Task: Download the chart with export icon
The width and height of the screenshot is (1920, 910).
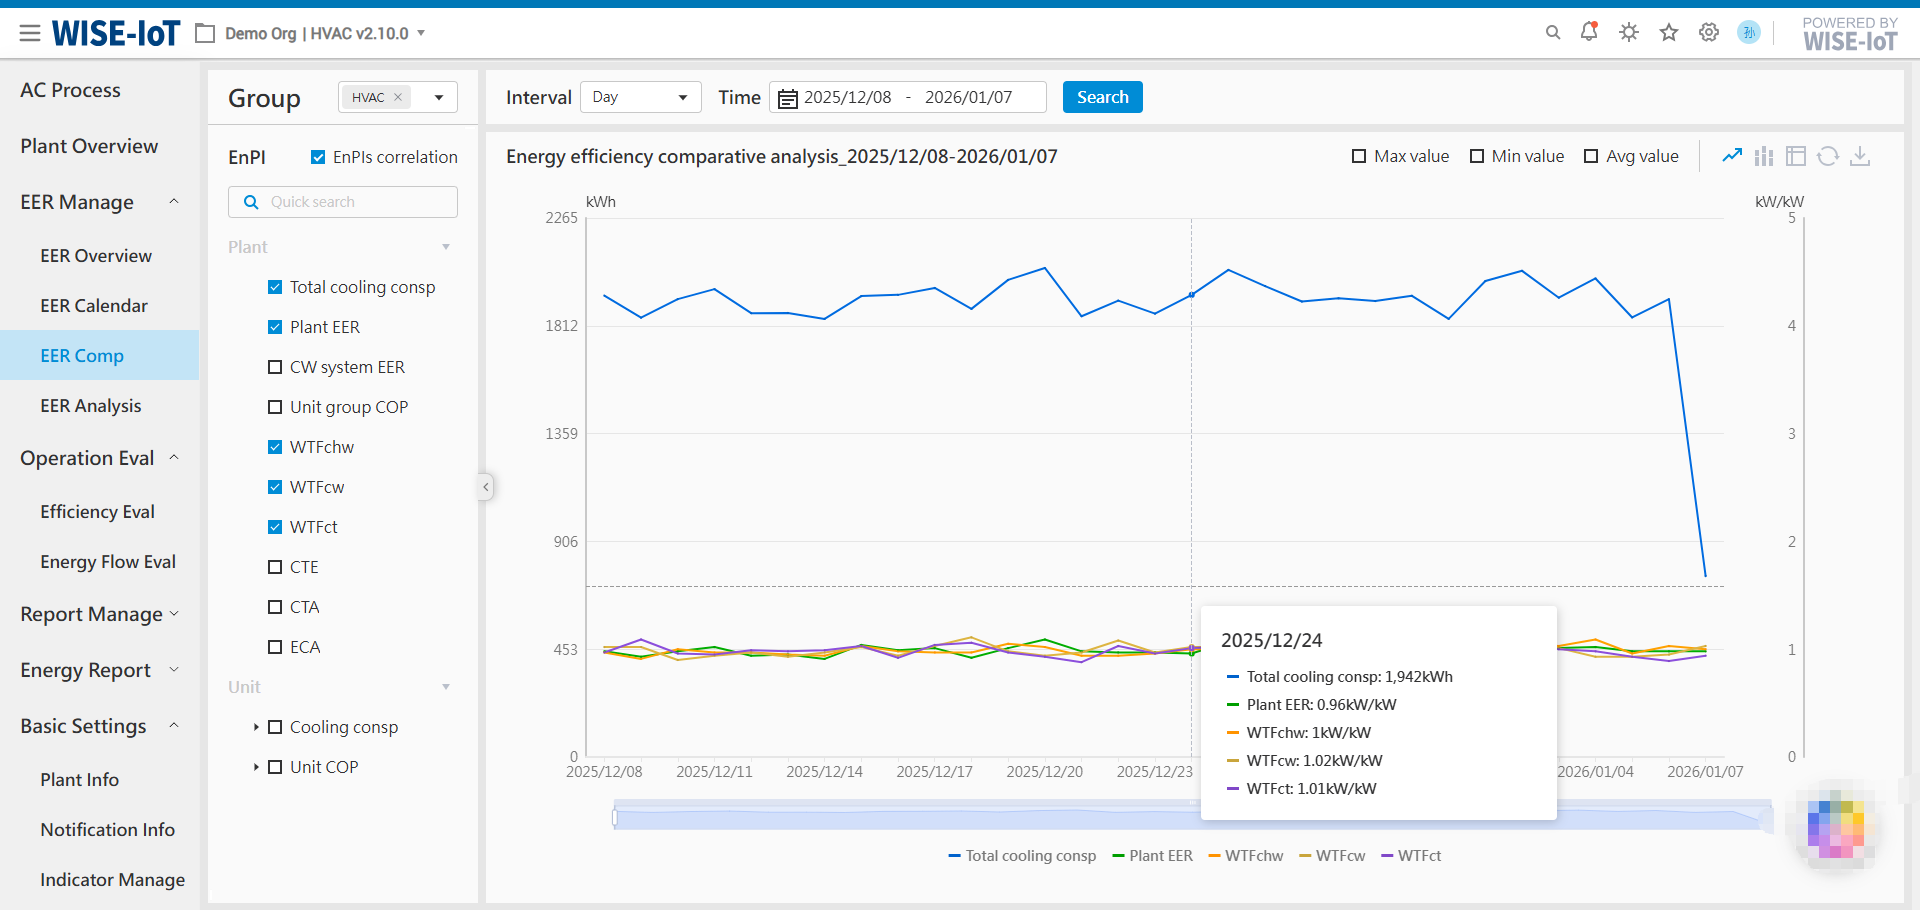Action: coord(1860,156)
